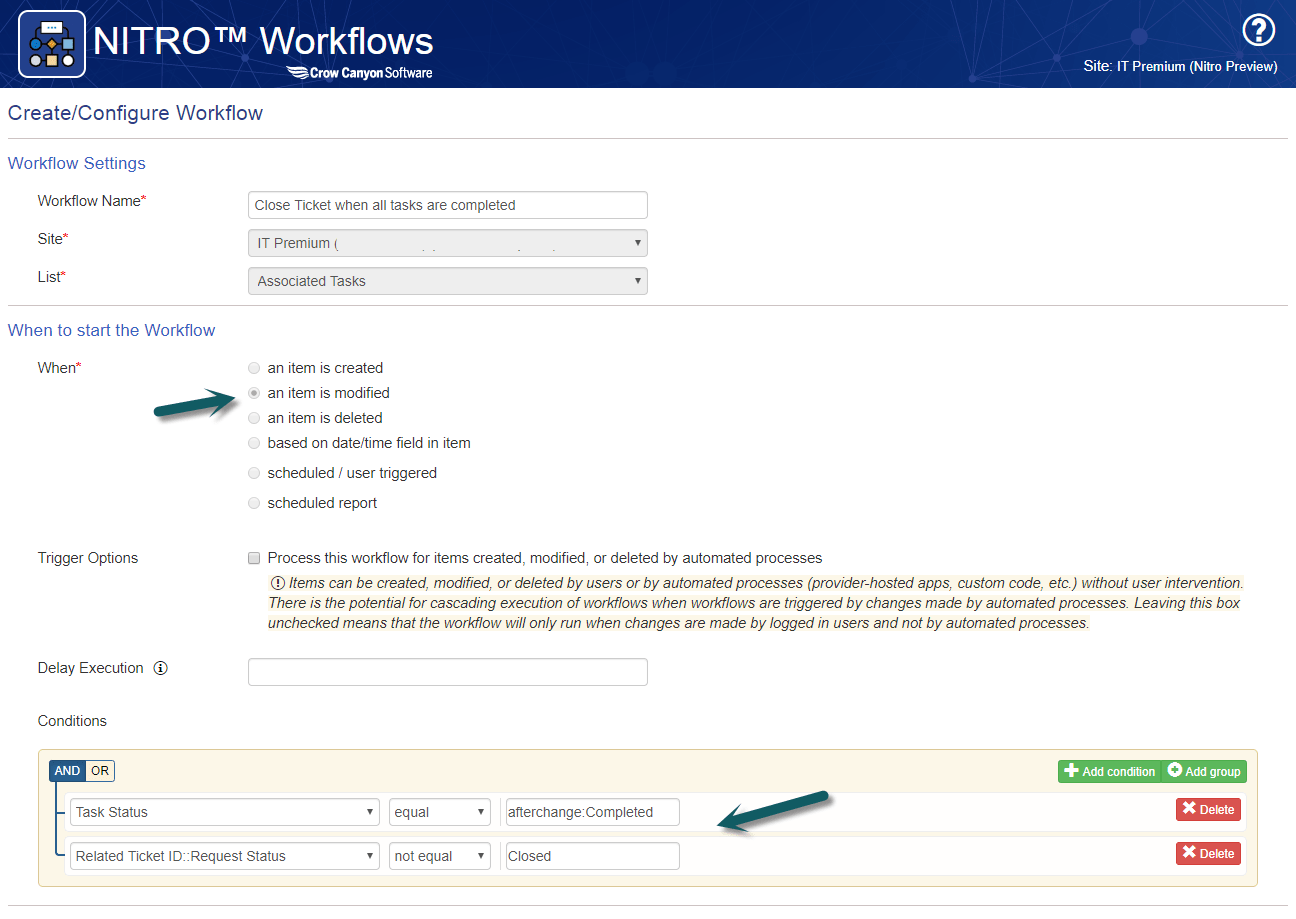Screen dimensions: 1296x919
Task: Click the Delay Execution input field
Action: 447,672
